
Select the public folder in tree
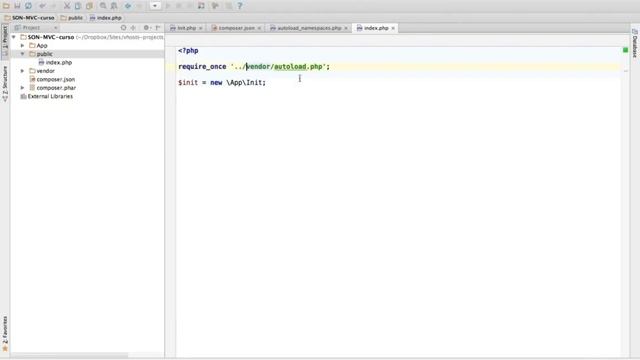(x=41, y=54)
